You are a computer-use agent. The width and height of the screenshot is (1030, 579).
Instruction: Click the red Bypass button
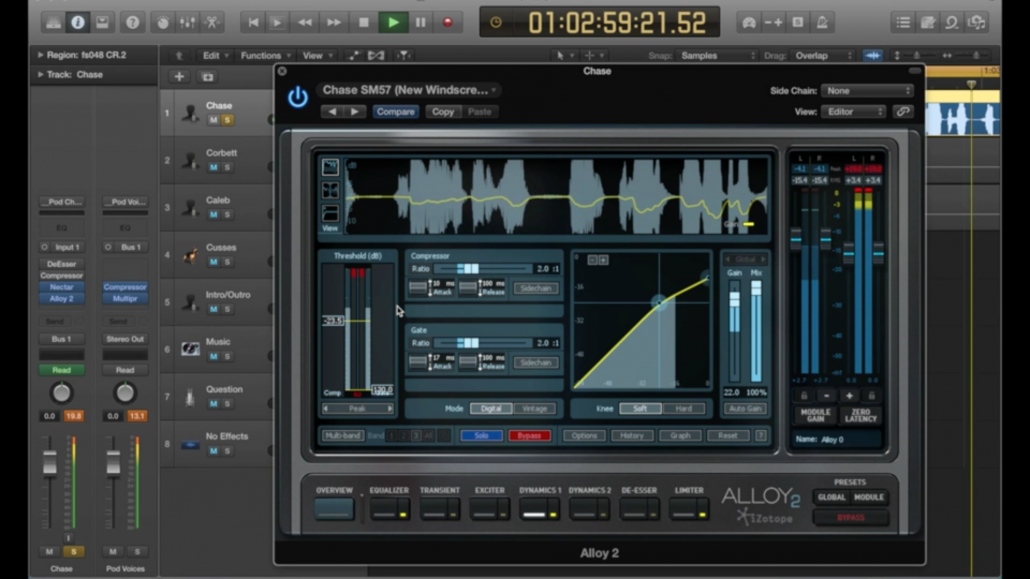(529, 436)
